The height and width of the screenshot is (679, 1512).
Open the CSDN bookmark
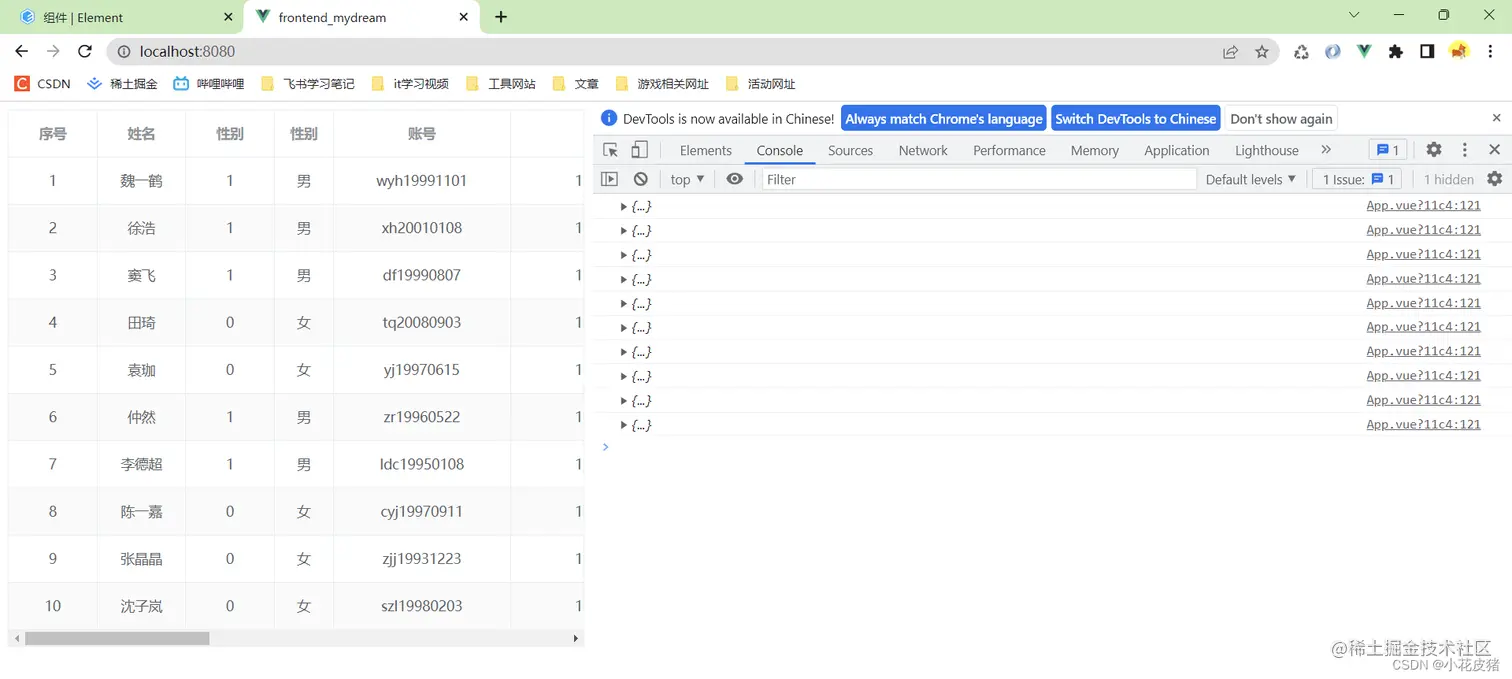coord(43,84)
